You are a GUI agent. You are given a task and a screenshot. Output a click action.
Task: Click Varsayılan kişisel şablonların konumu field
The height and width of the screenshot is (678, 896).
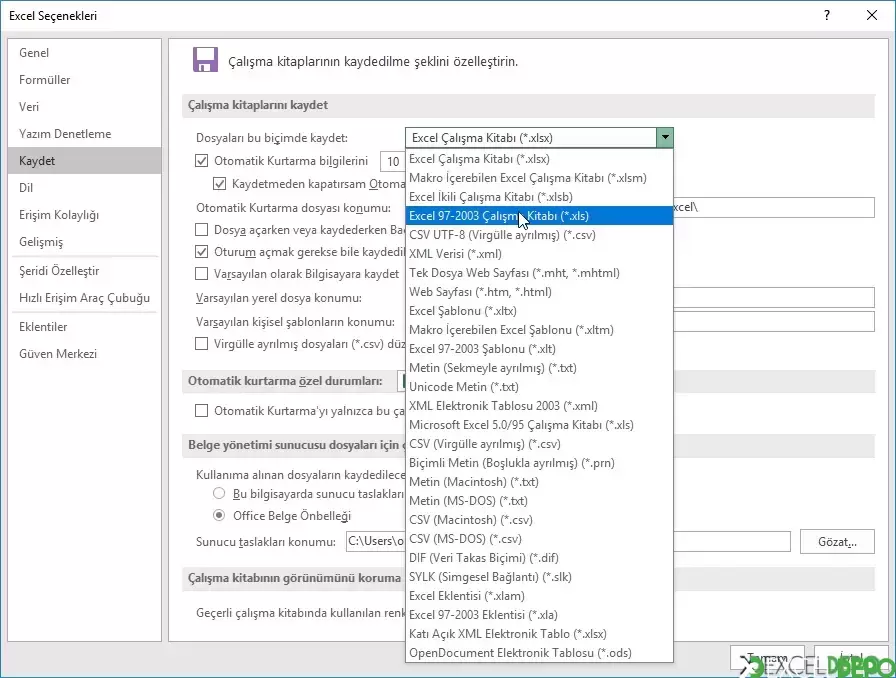click(774, 321)
